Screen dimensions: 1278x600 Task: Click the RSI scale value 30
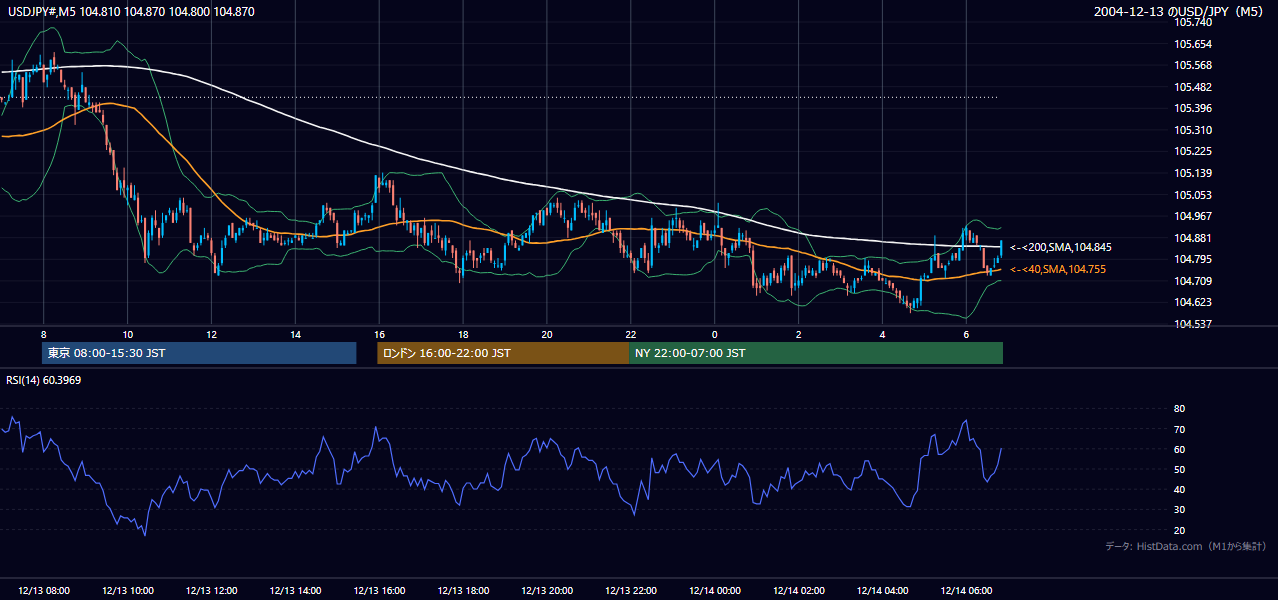coord(1179,510)
